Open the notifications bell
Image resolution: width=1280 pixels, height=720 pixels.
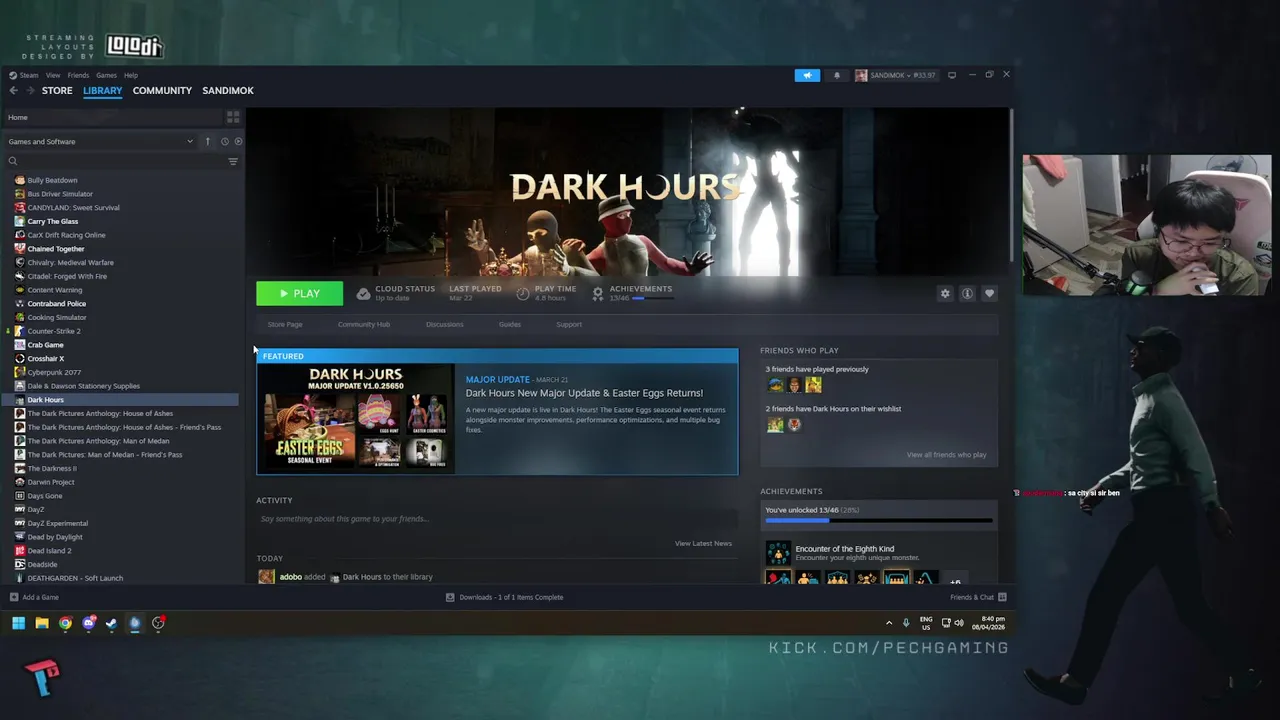click(837, 75)
